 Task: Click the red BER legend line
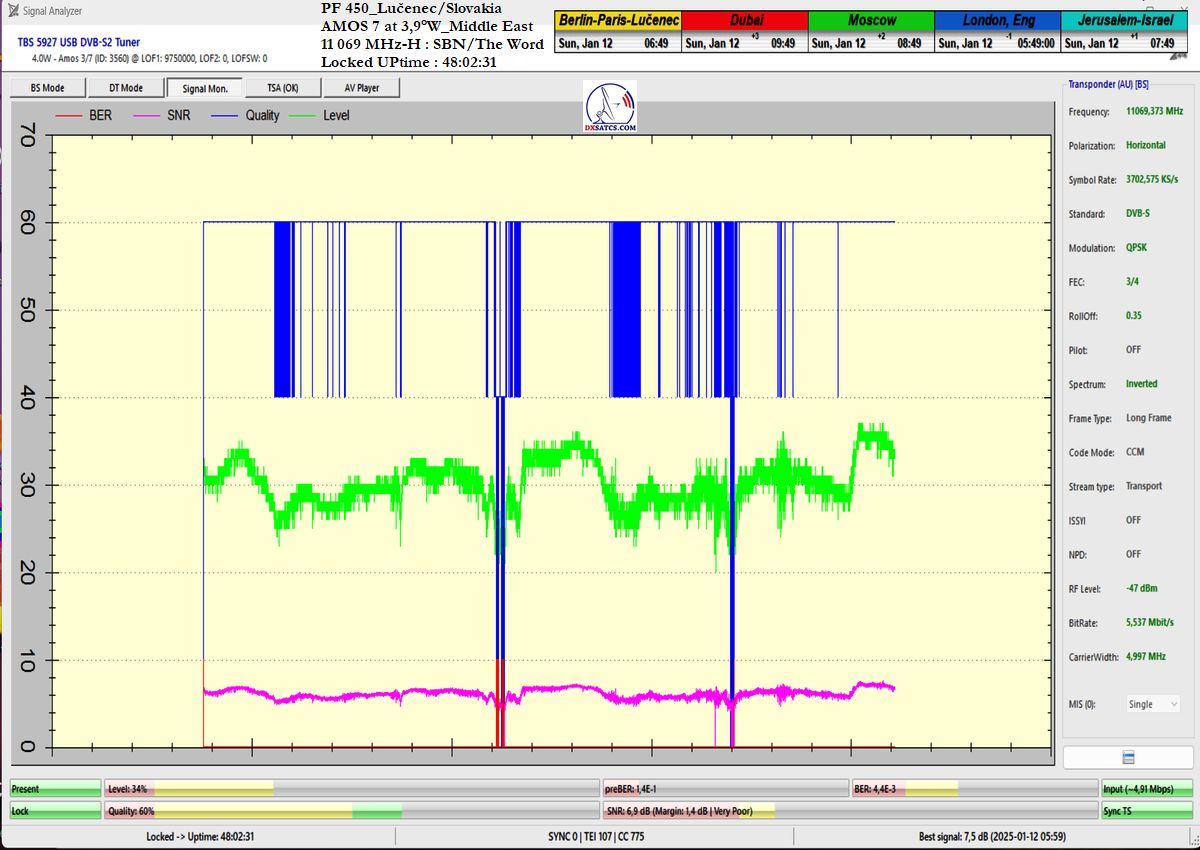click(68, 116)
